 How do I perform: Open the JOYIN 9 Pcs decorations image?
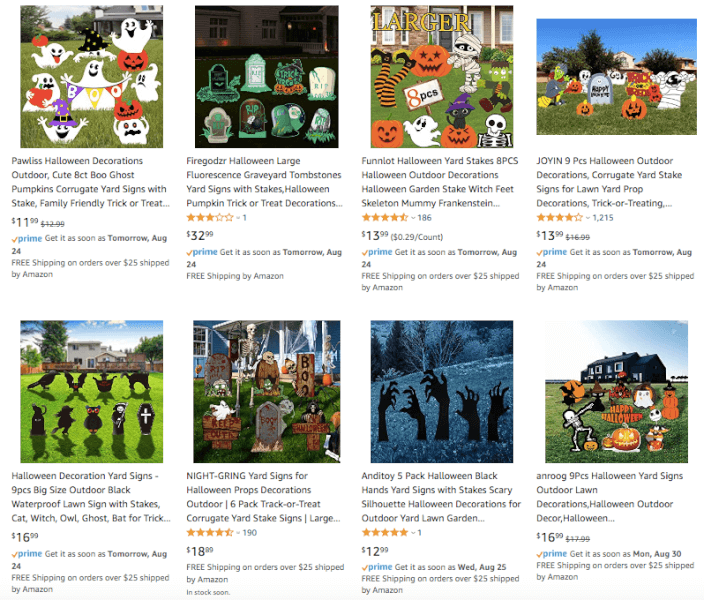coord(616,76)
